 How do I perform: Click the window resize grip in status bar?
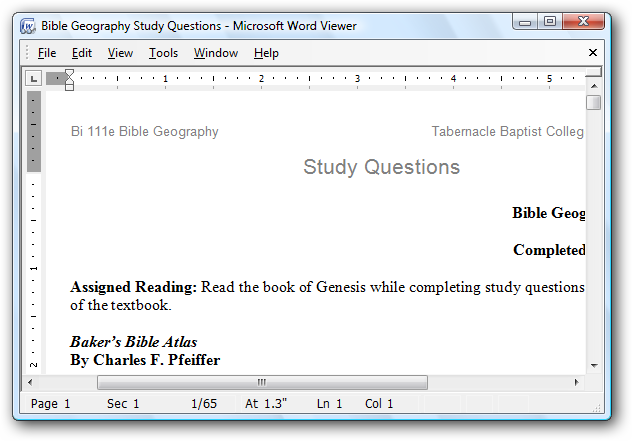pyautogui.click(x=597, y=408)
